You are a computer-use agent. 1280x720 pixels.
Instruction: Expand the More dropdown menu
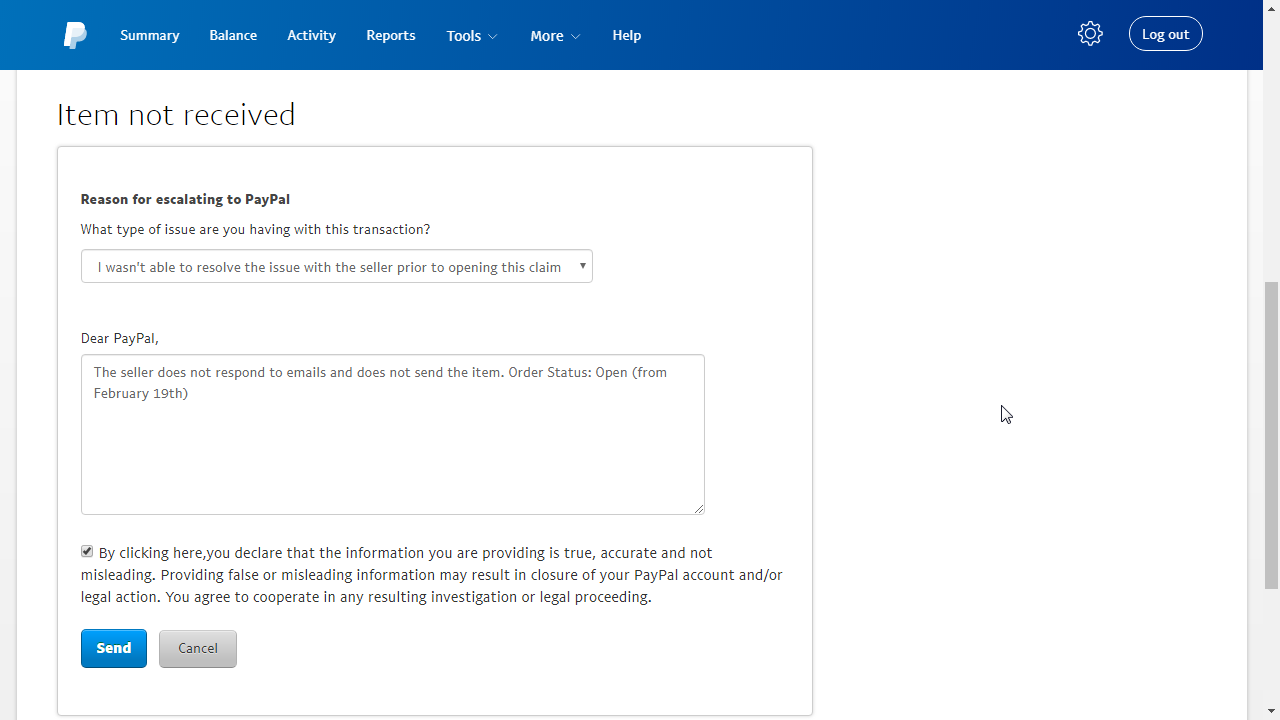[x=555, y=35]
